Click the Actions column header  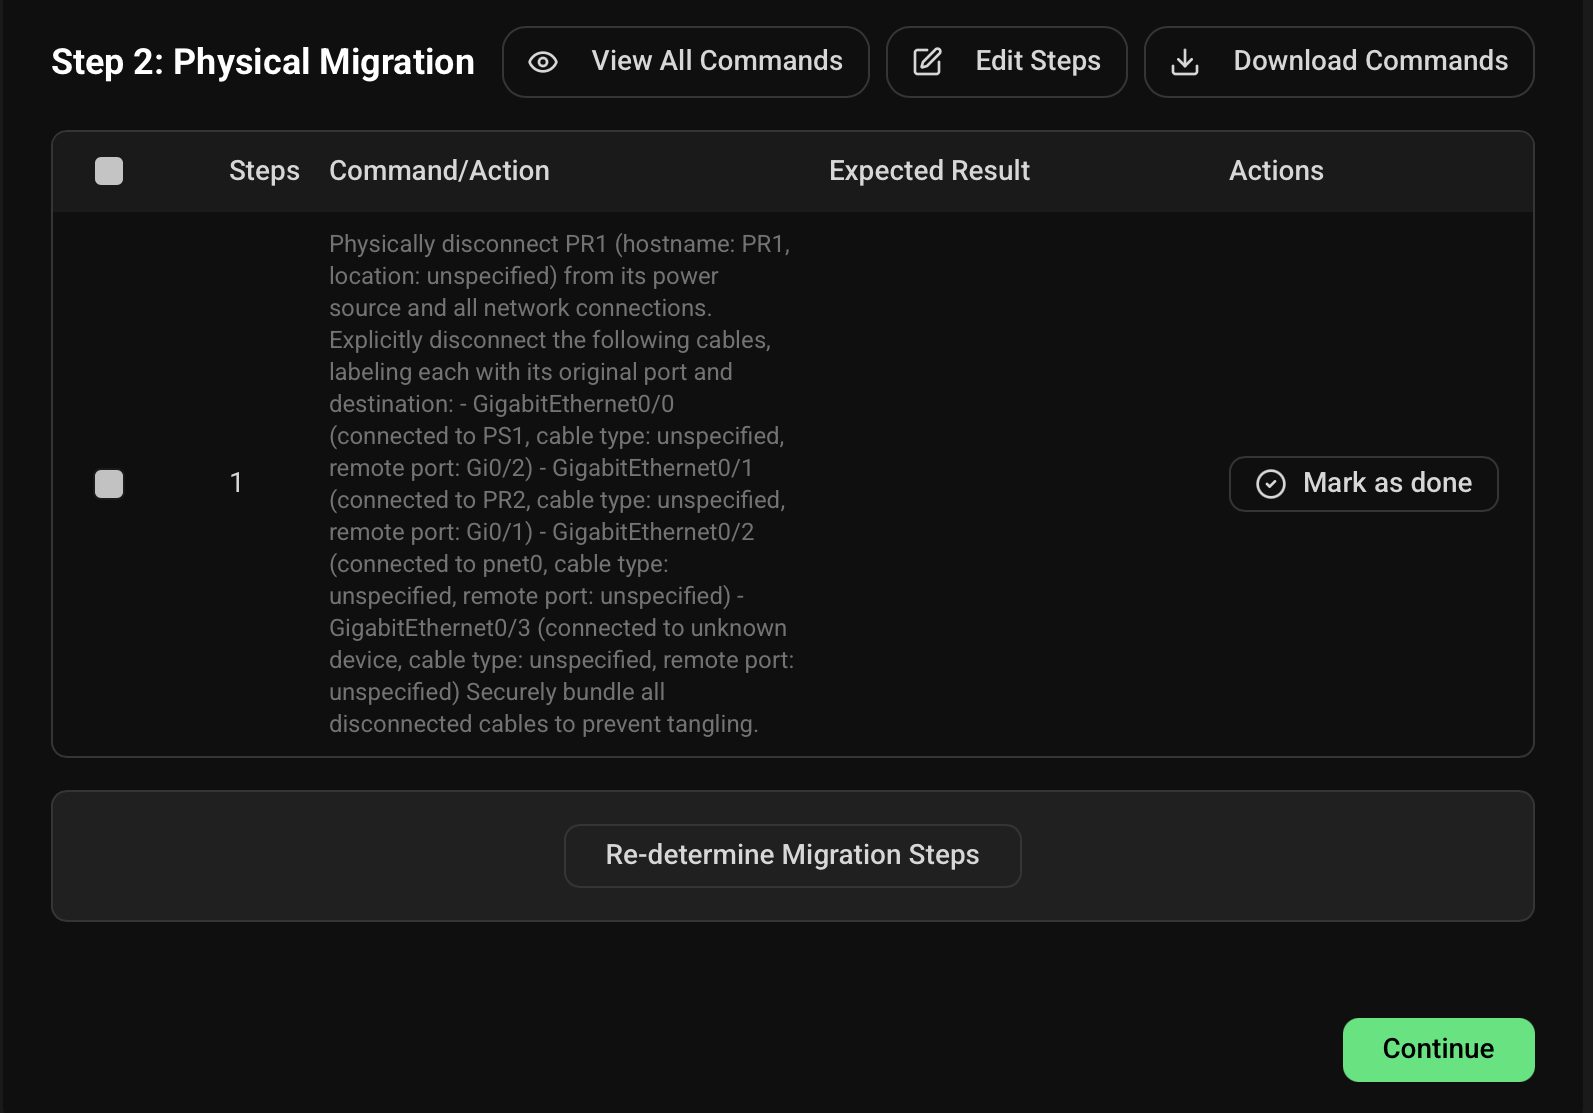tap(1276, 171)
